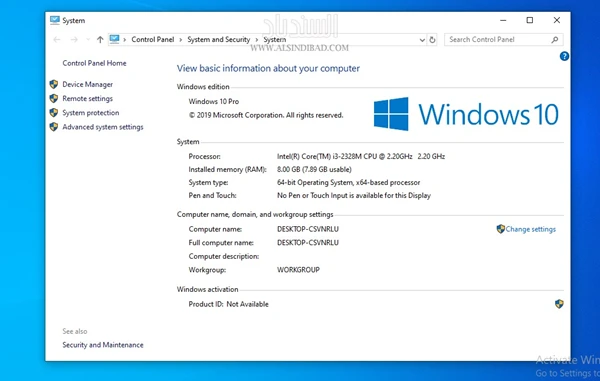Select the Full computer name value
This screenshot has width=600, height=381.
point(308,243)
